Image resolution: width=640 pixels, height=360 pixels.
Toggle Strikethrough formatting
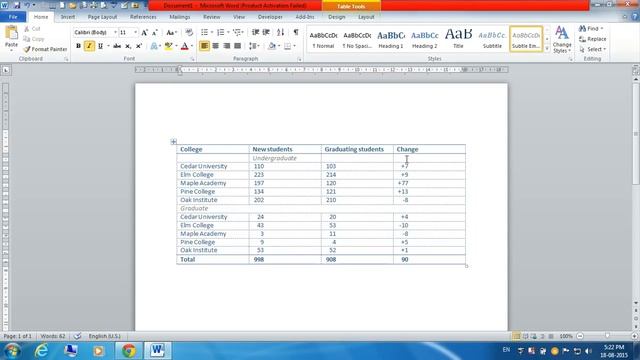pyautogui.click(x=117, y=46)
